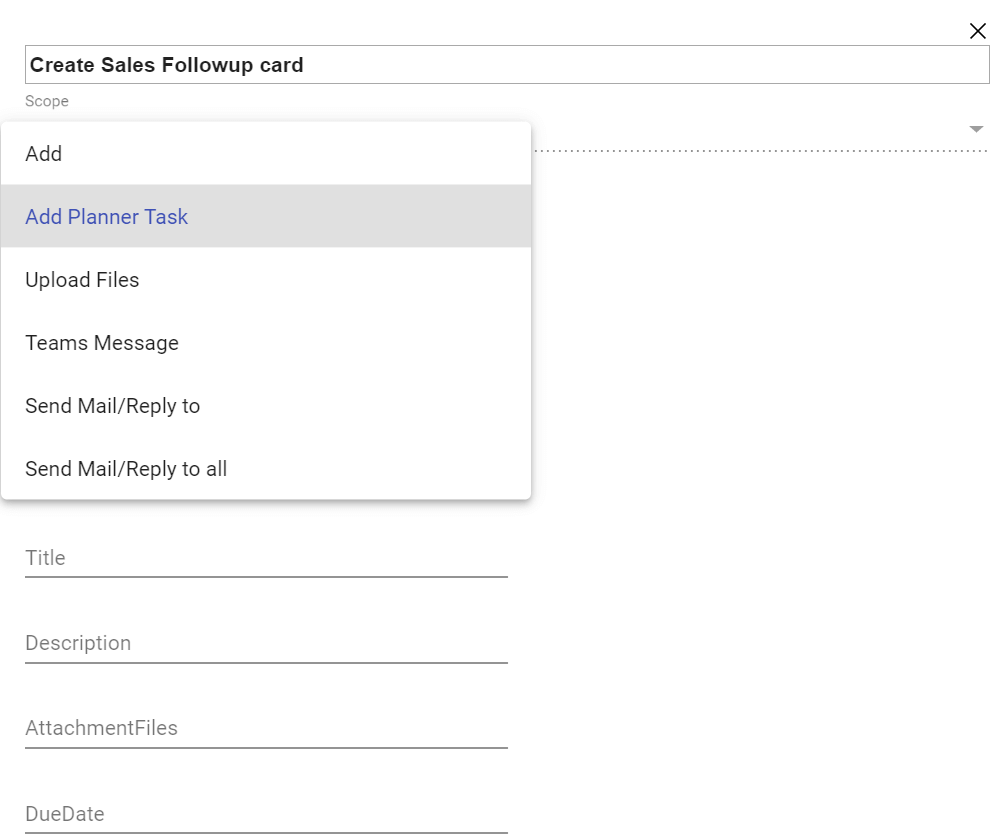Close the card dialog with the X icon
This screenshot has height=840, width=997.
click(x=978, y=31)
